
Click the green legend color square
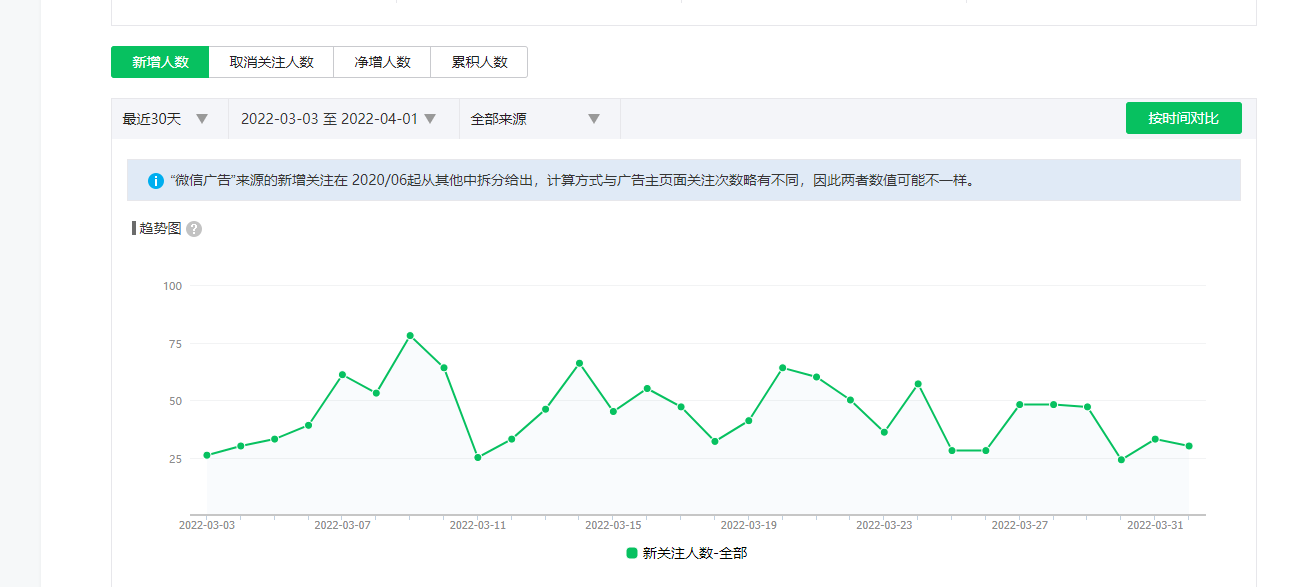pos(632,553)
